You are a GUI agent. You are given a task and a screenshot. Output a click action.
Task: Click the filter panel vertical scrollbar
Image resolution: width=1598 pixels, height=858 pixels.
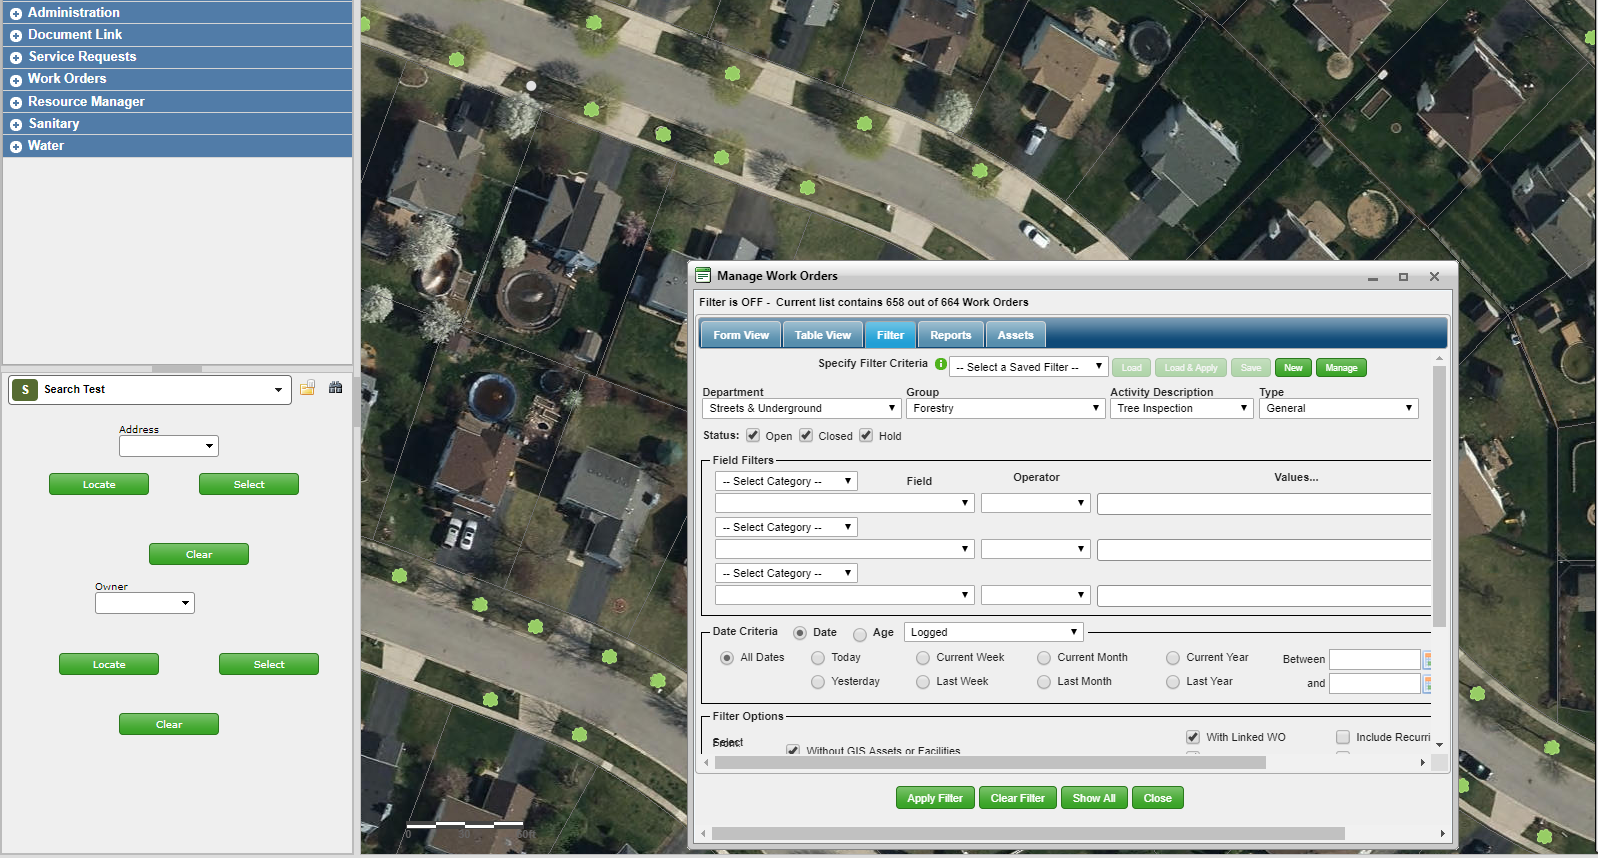[1440, 496]
